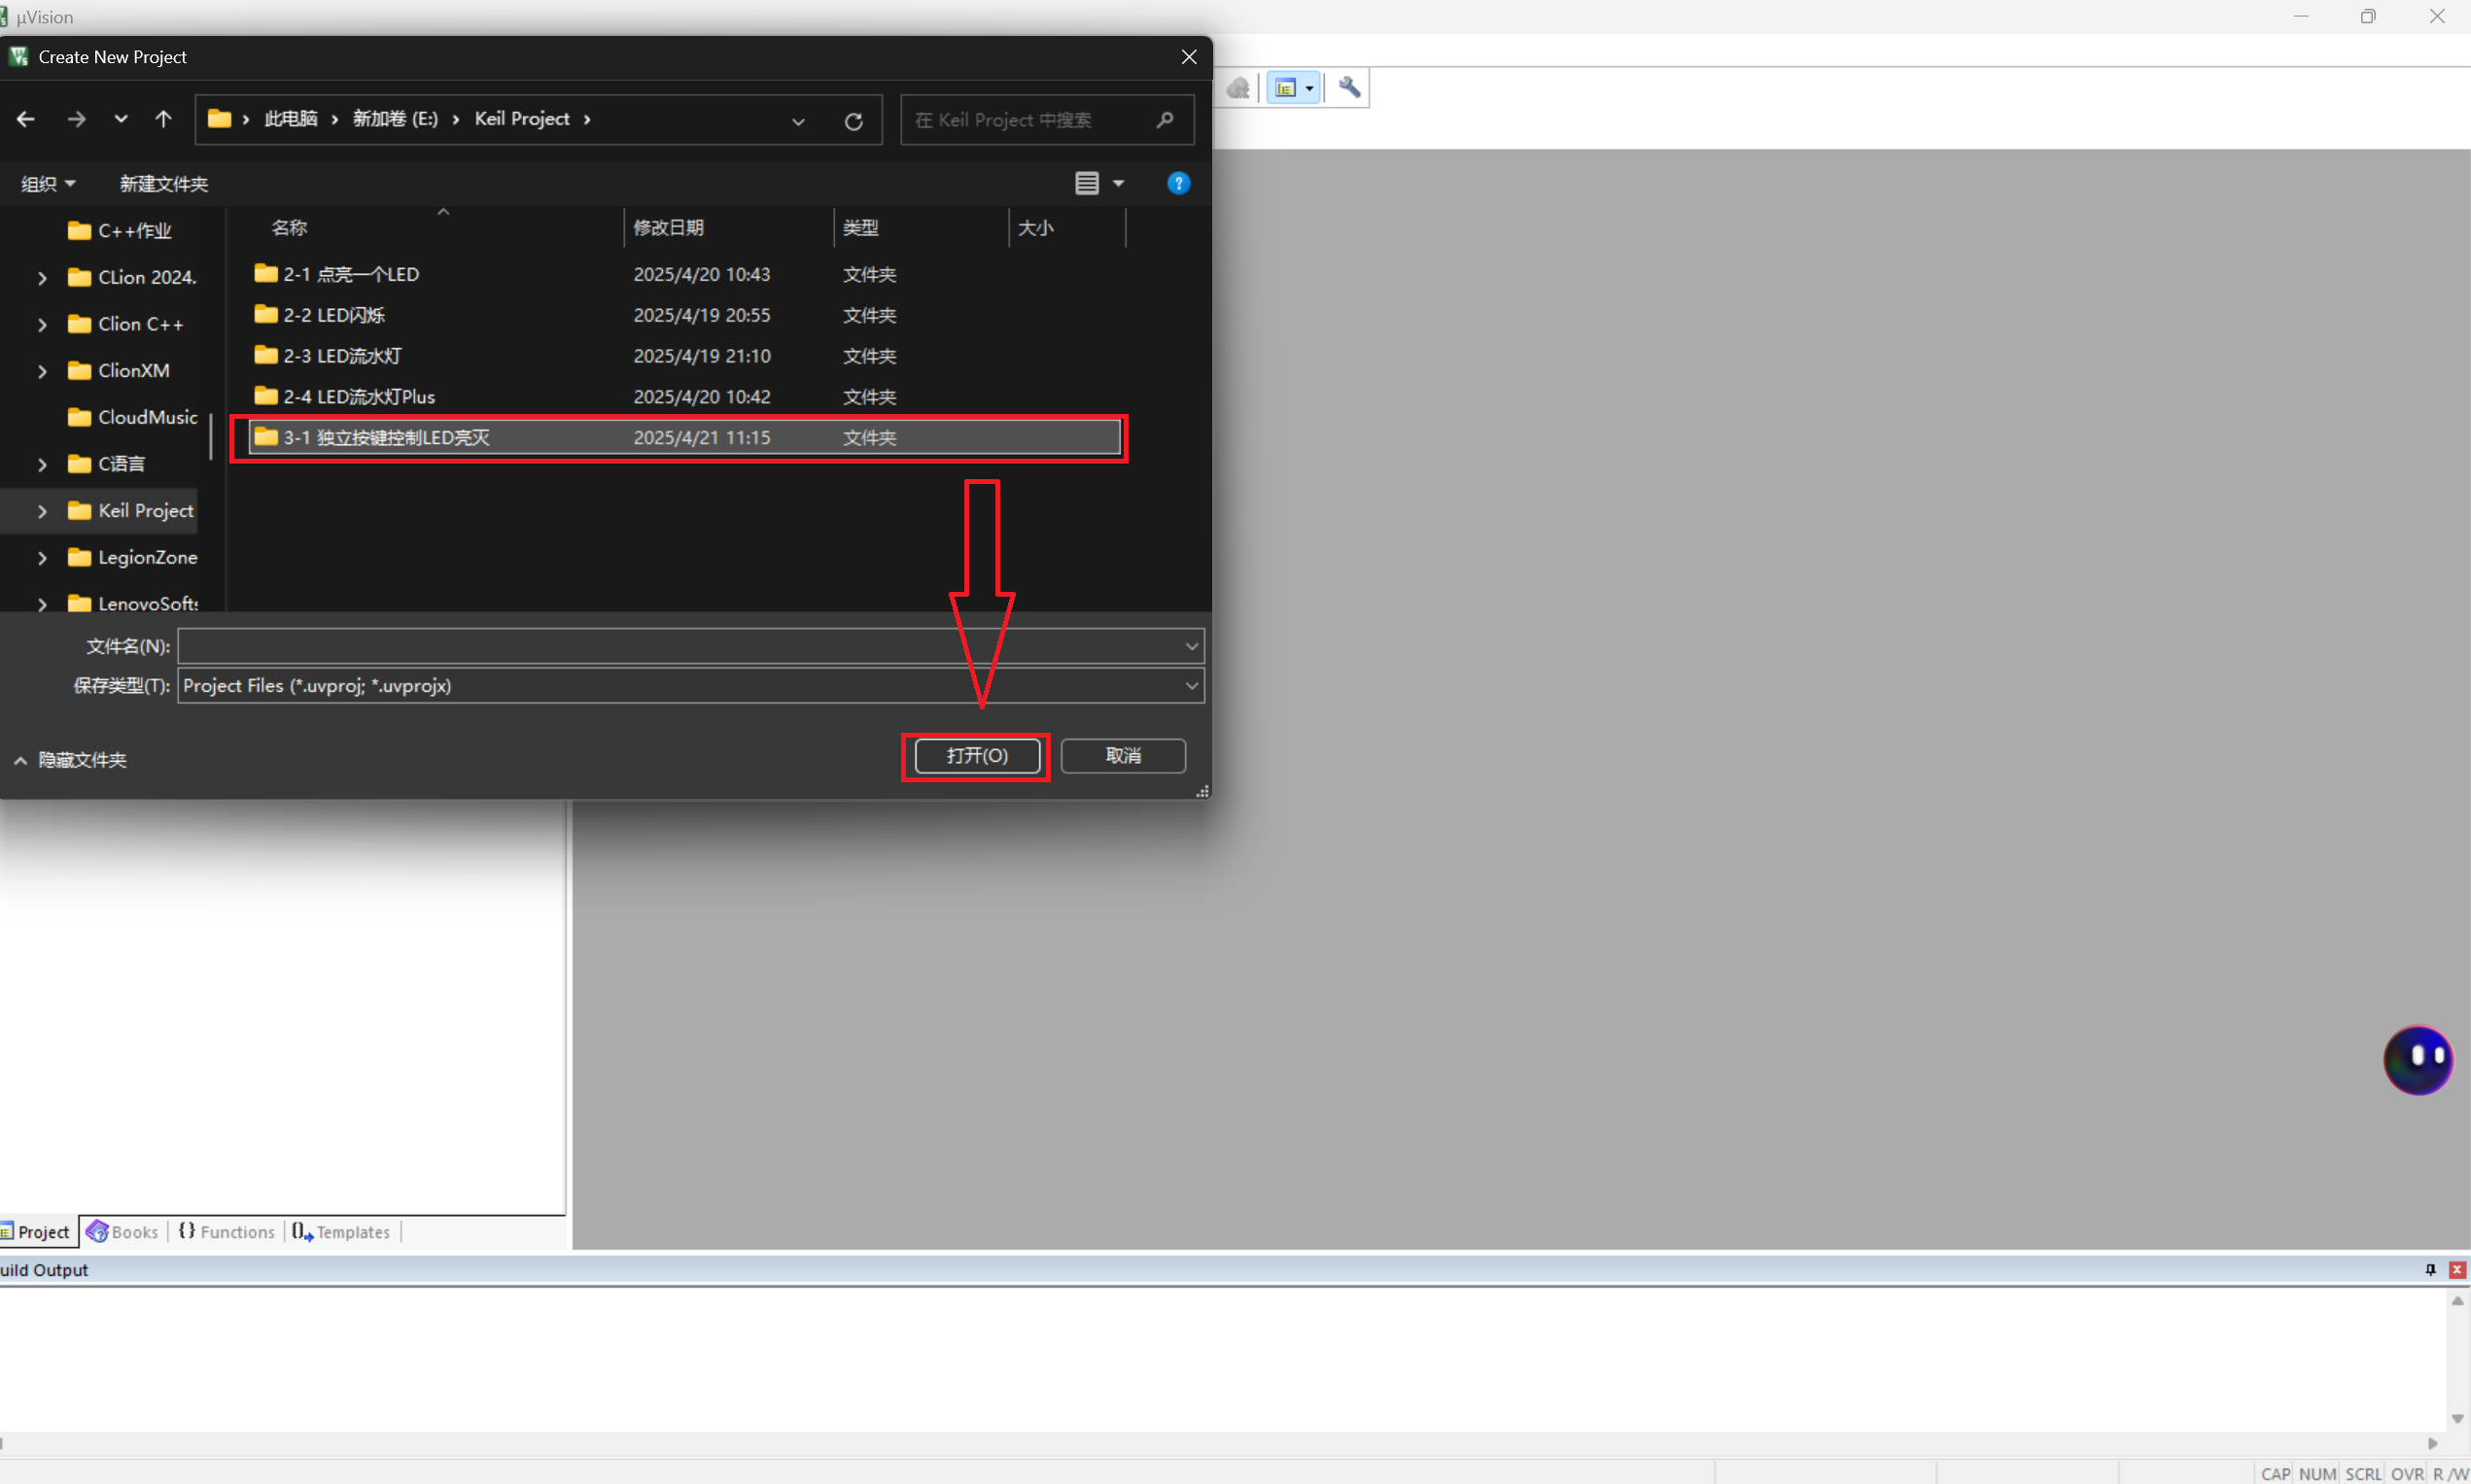Open the view mode options dropdown
Viewport: 2471px width, 1484px height.
(x=1118, y=183)
